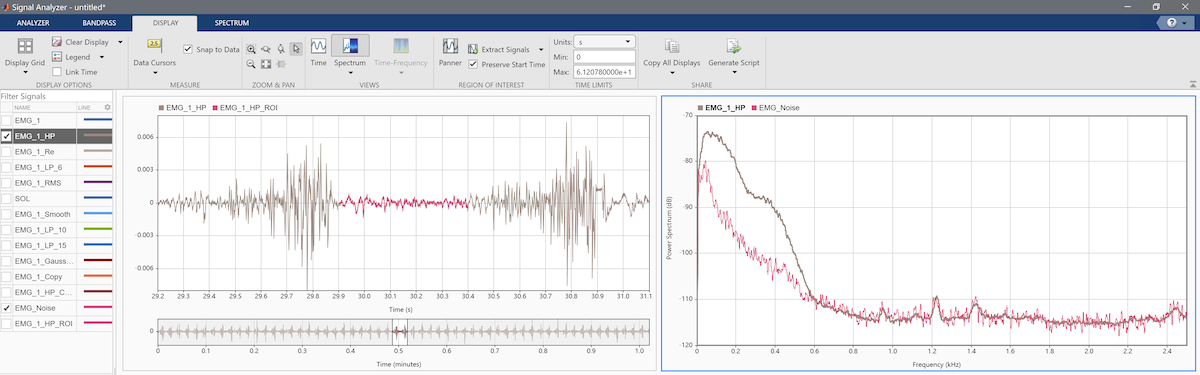Click the Generate Script icon

(733, 46)
